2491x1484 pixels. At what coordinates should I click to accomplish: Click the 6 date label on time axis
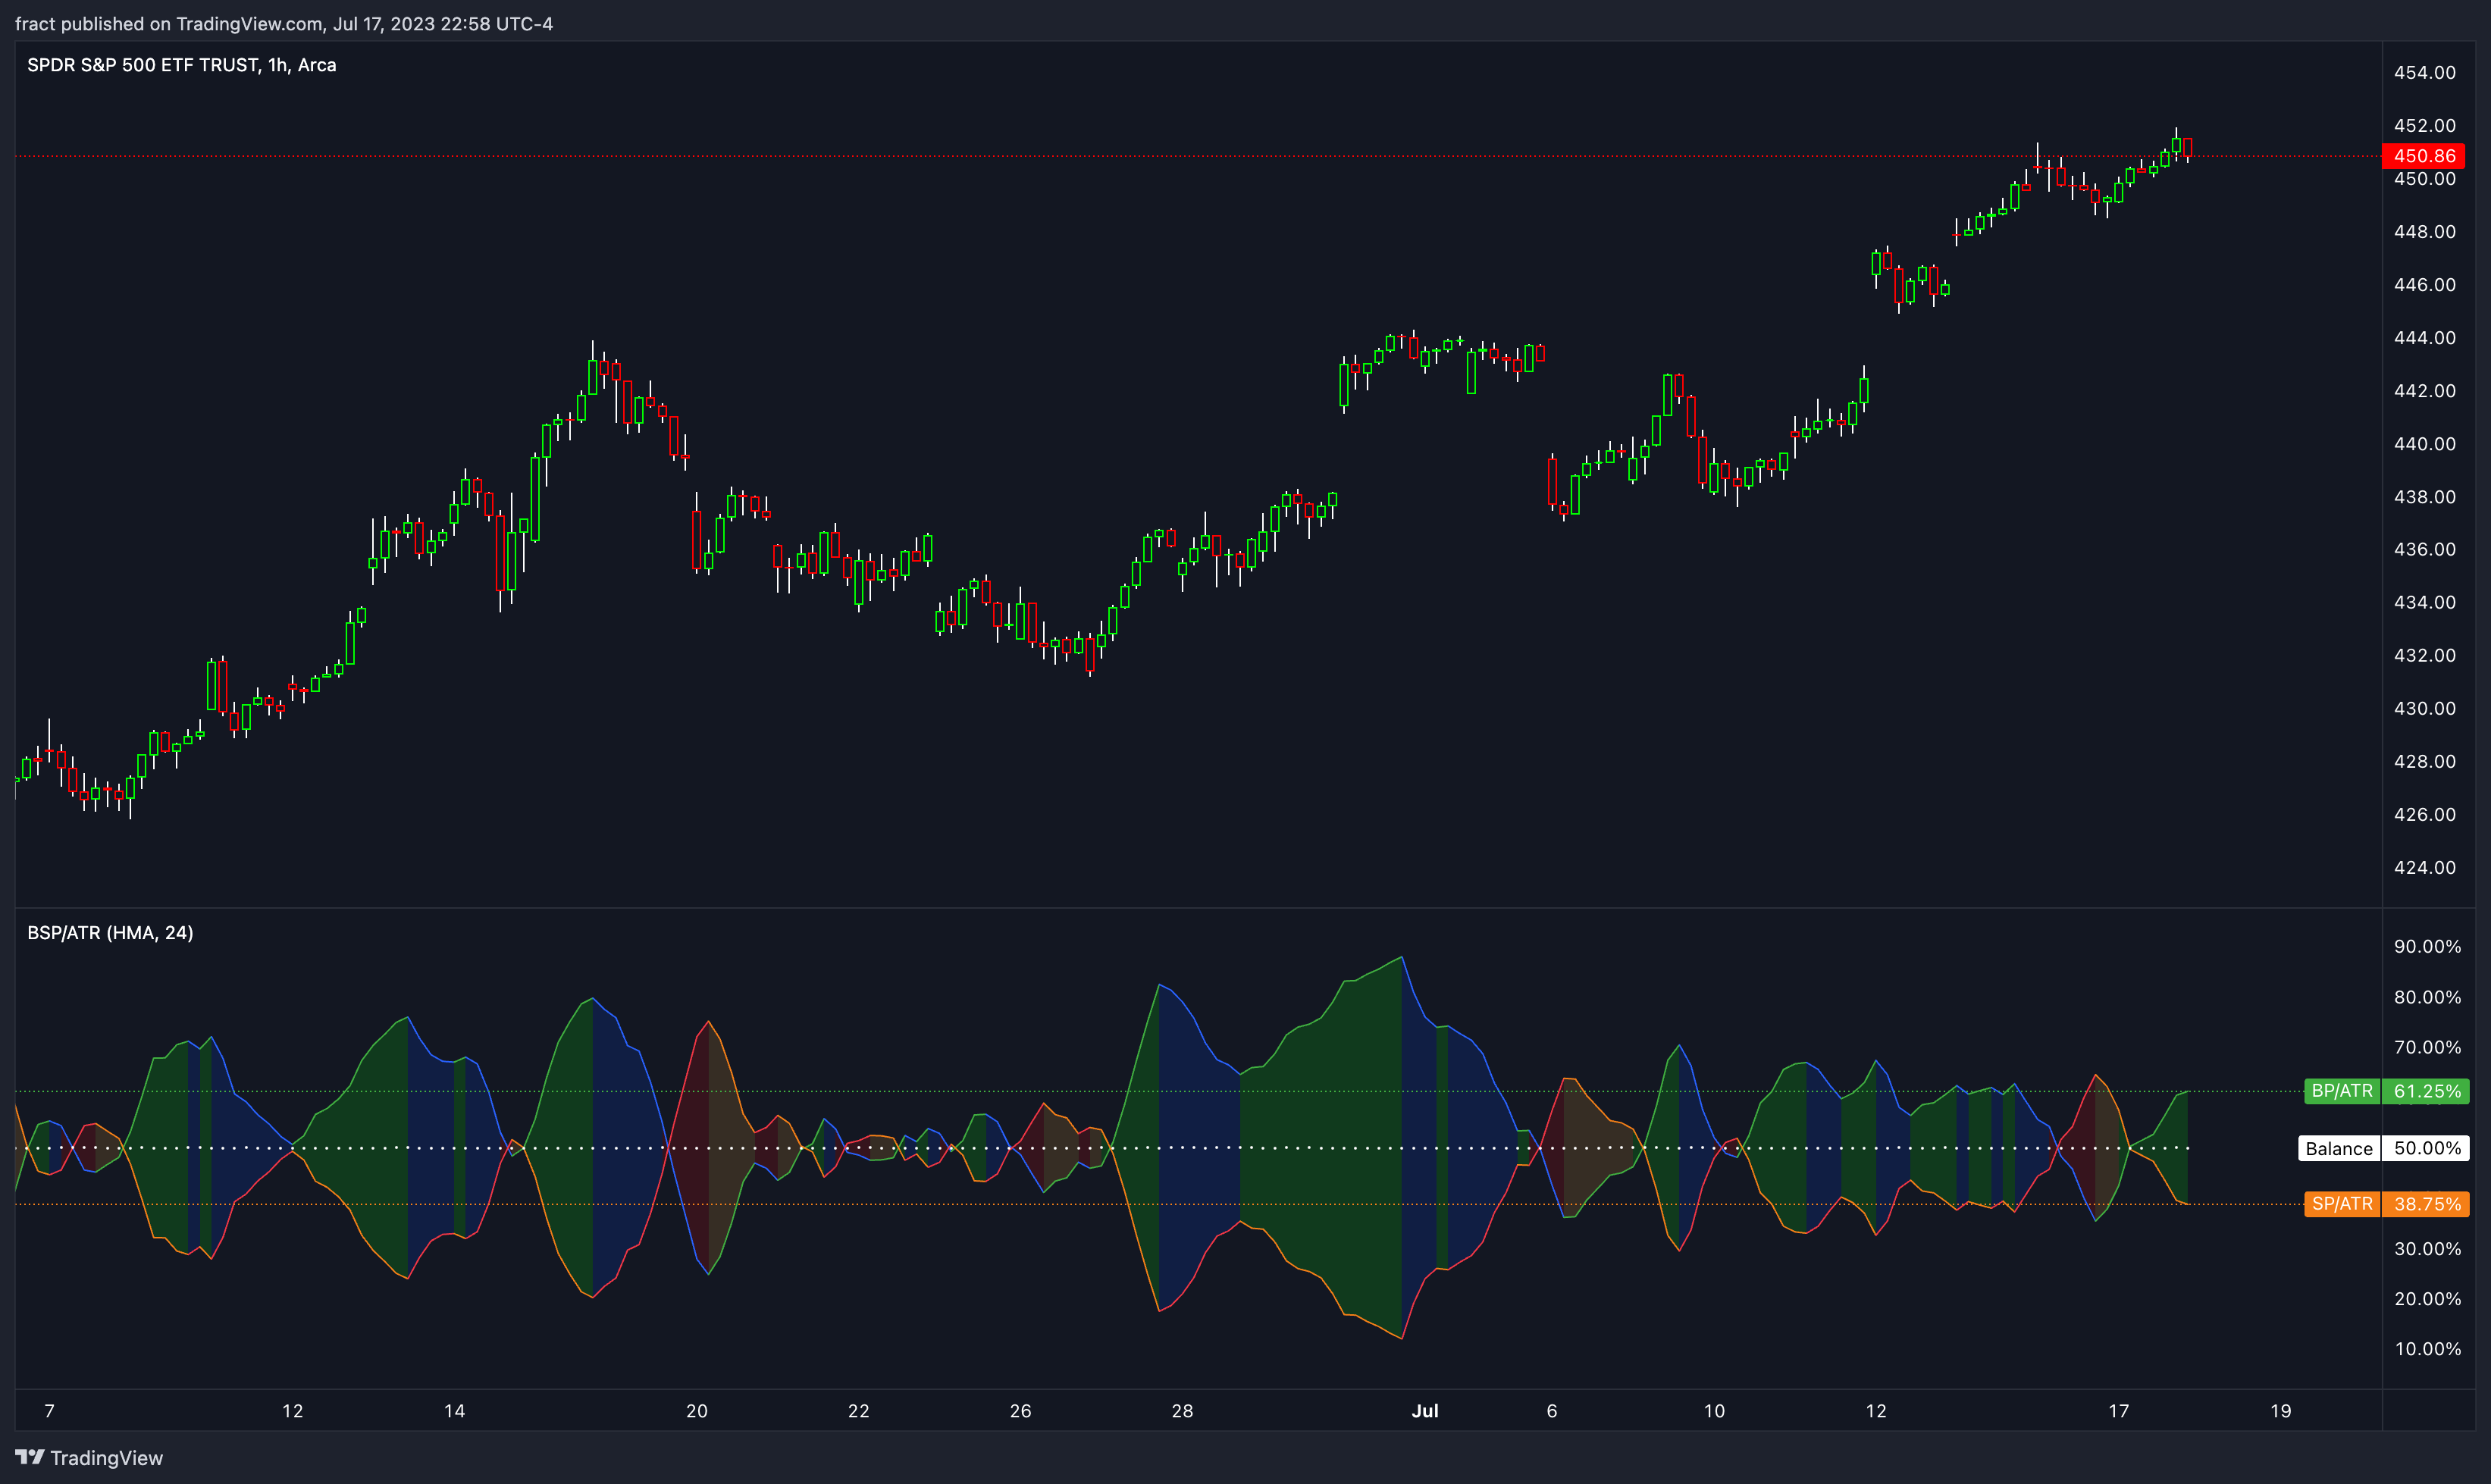[x=1552, y=1411]
